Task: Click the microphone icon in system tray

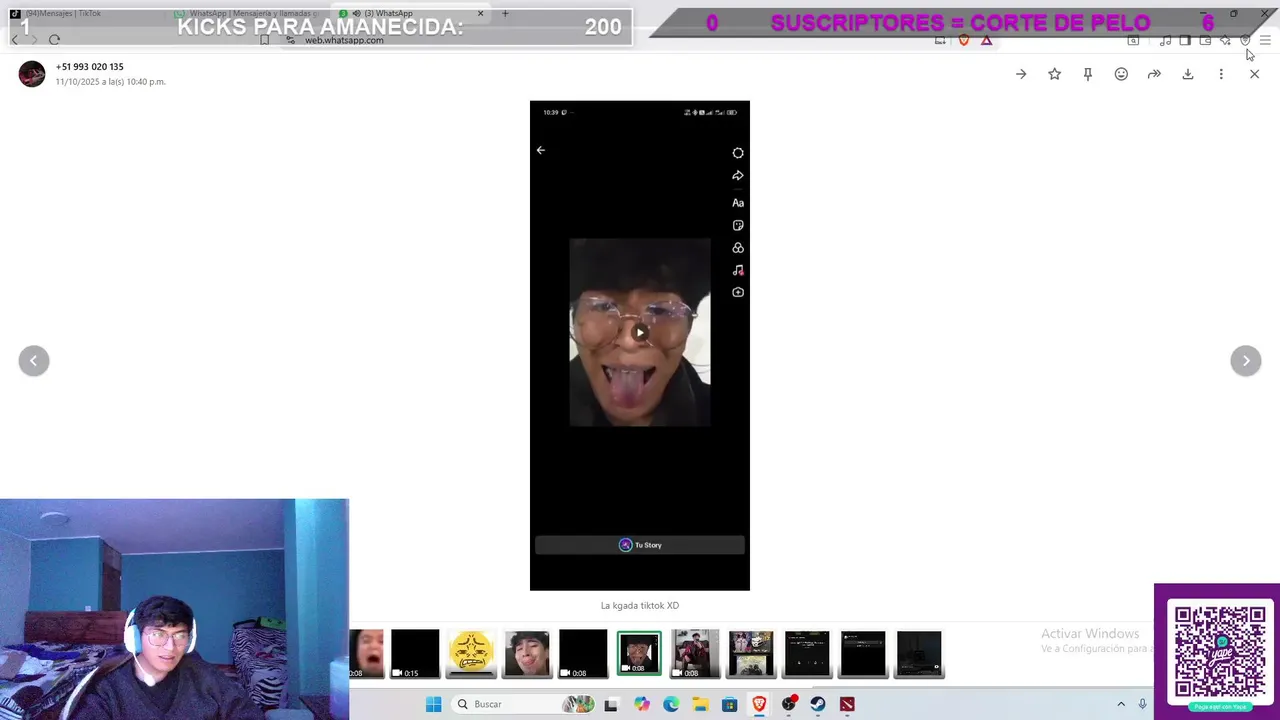Action: (1142, 704)
